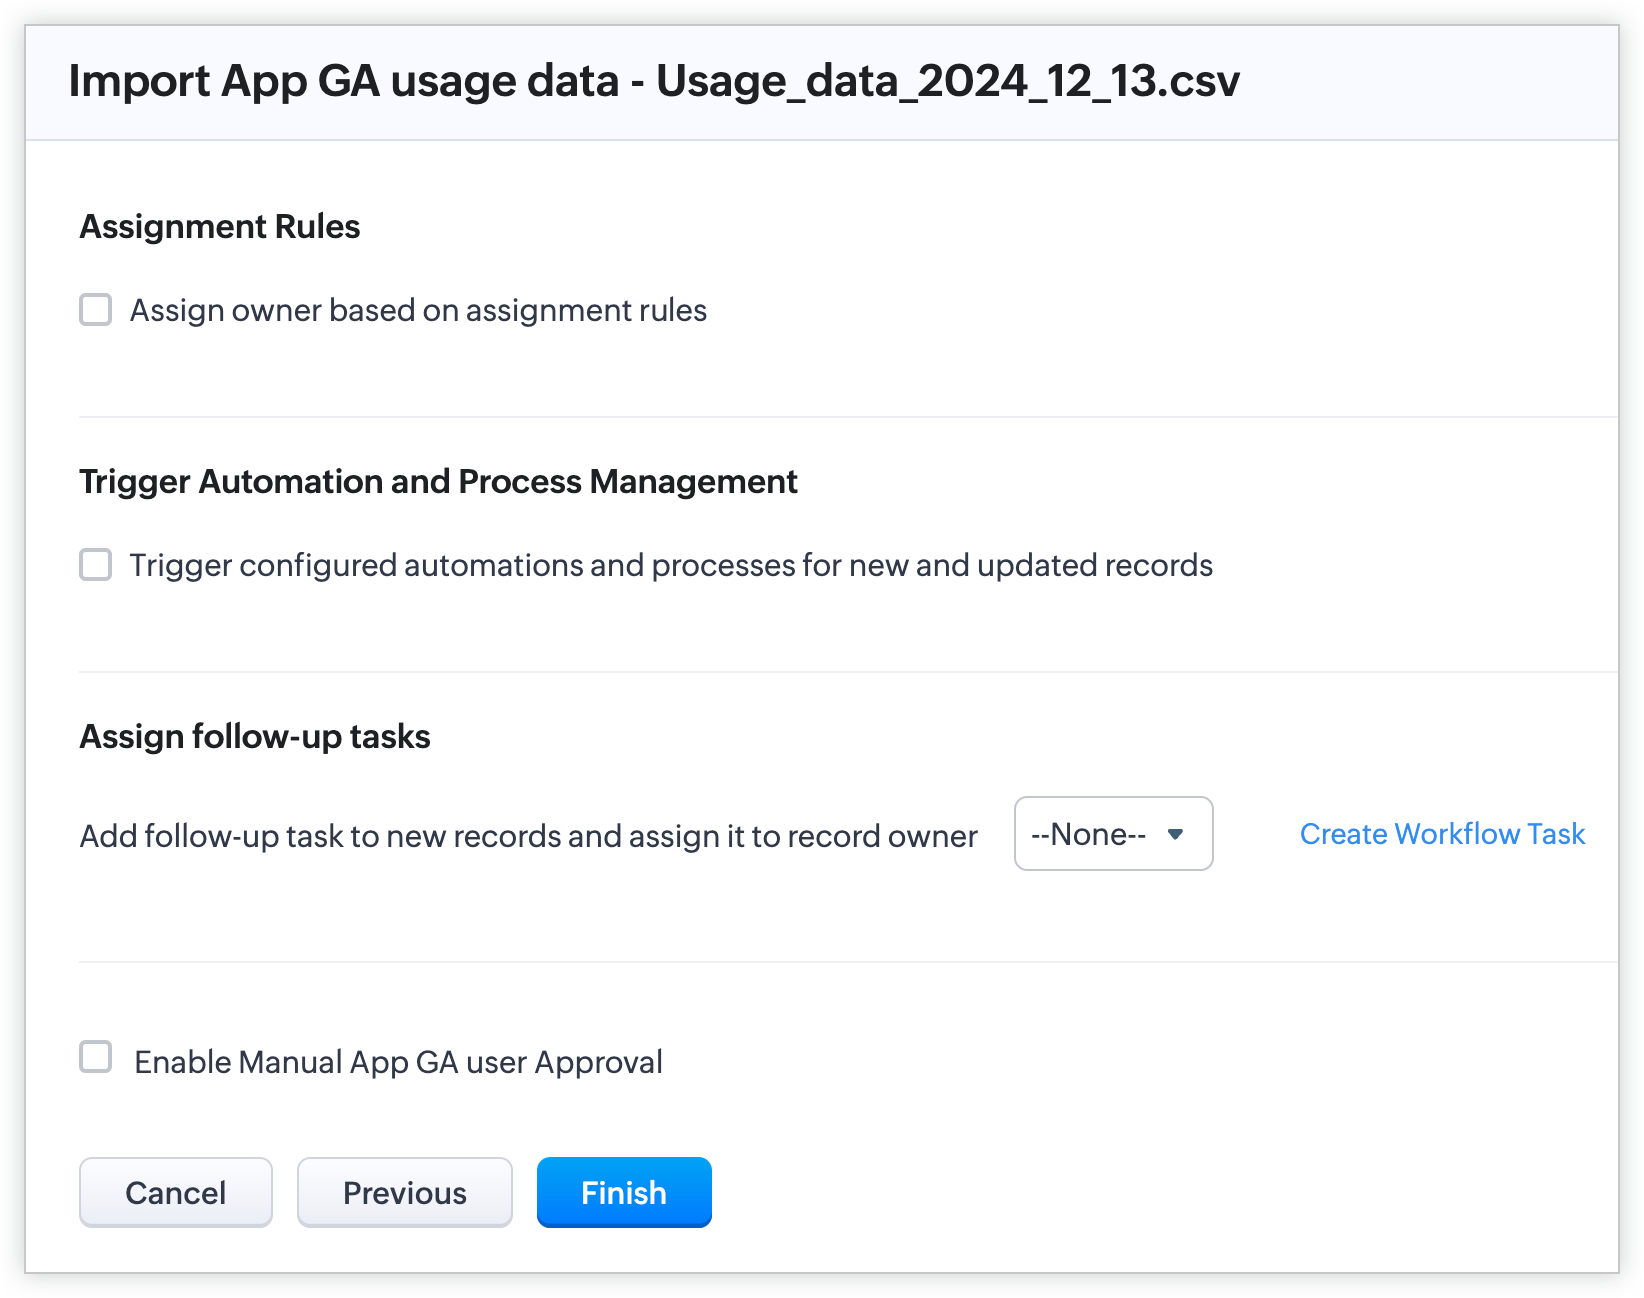Click the 'Add follow-up task to new records' text

pyautogui.click(x=527, y=836)
